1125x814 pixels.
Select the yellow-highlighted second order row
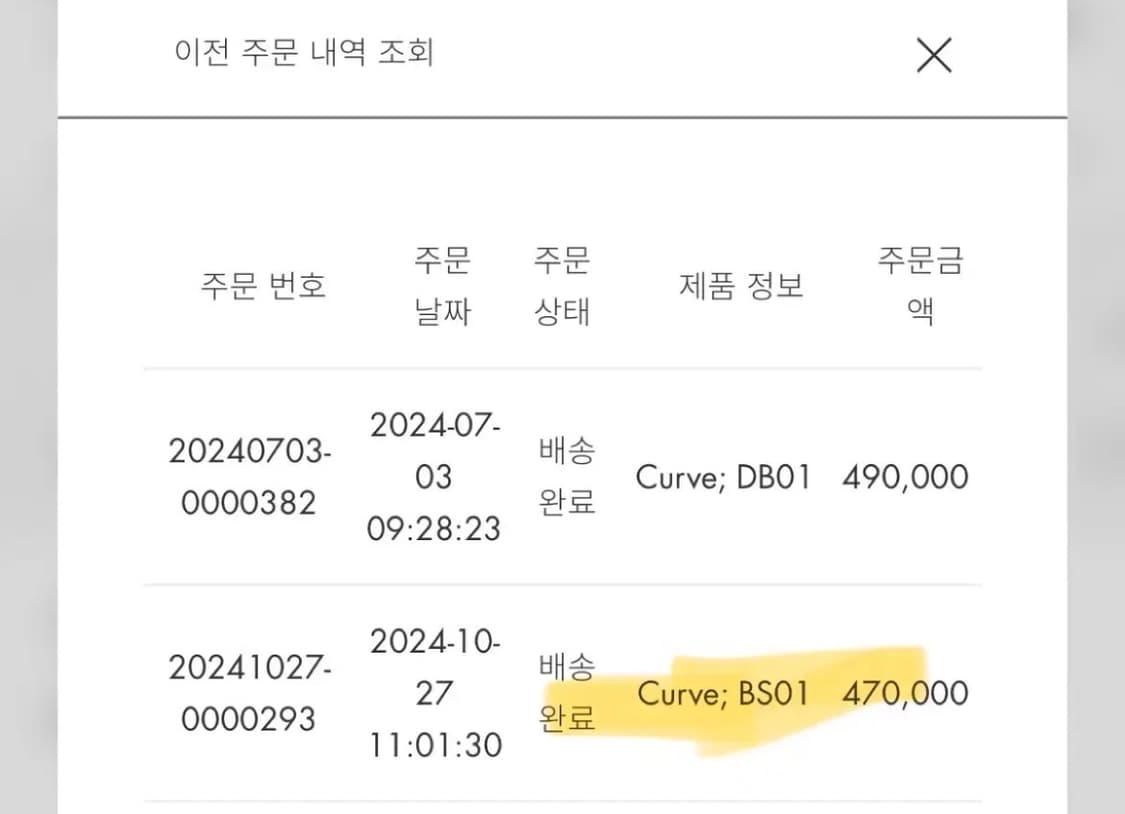(x=560, y=694)
